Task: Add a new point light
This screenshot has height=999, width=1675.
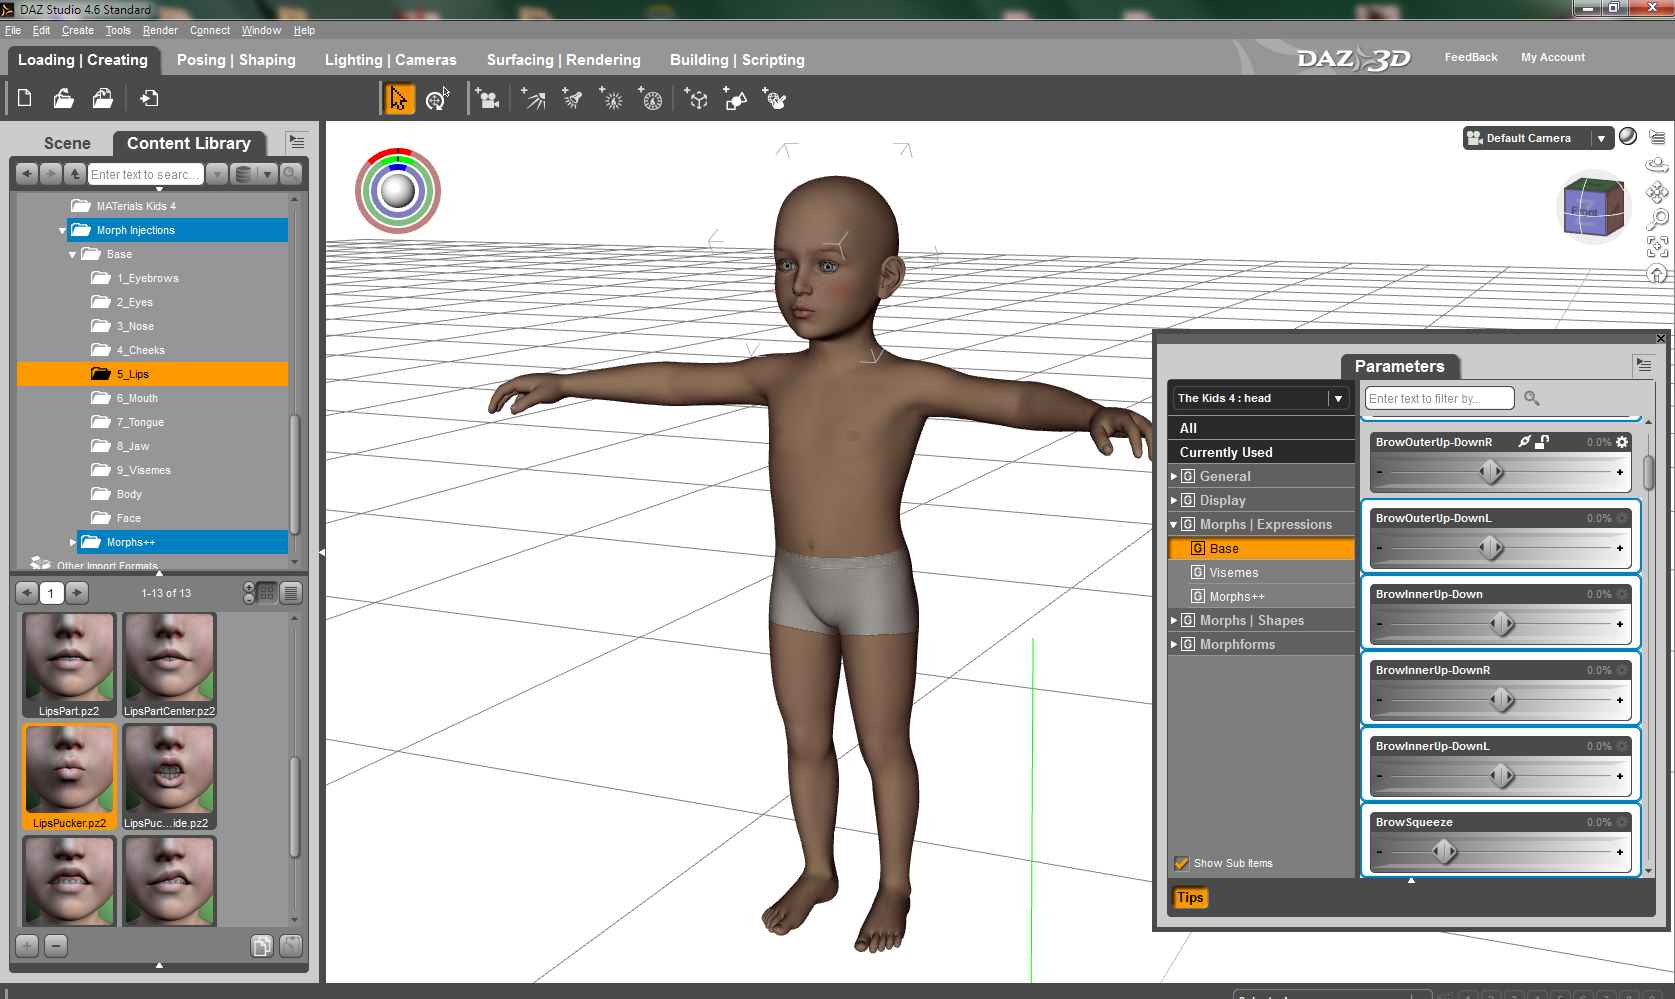Action: click(x=611, y=99)
